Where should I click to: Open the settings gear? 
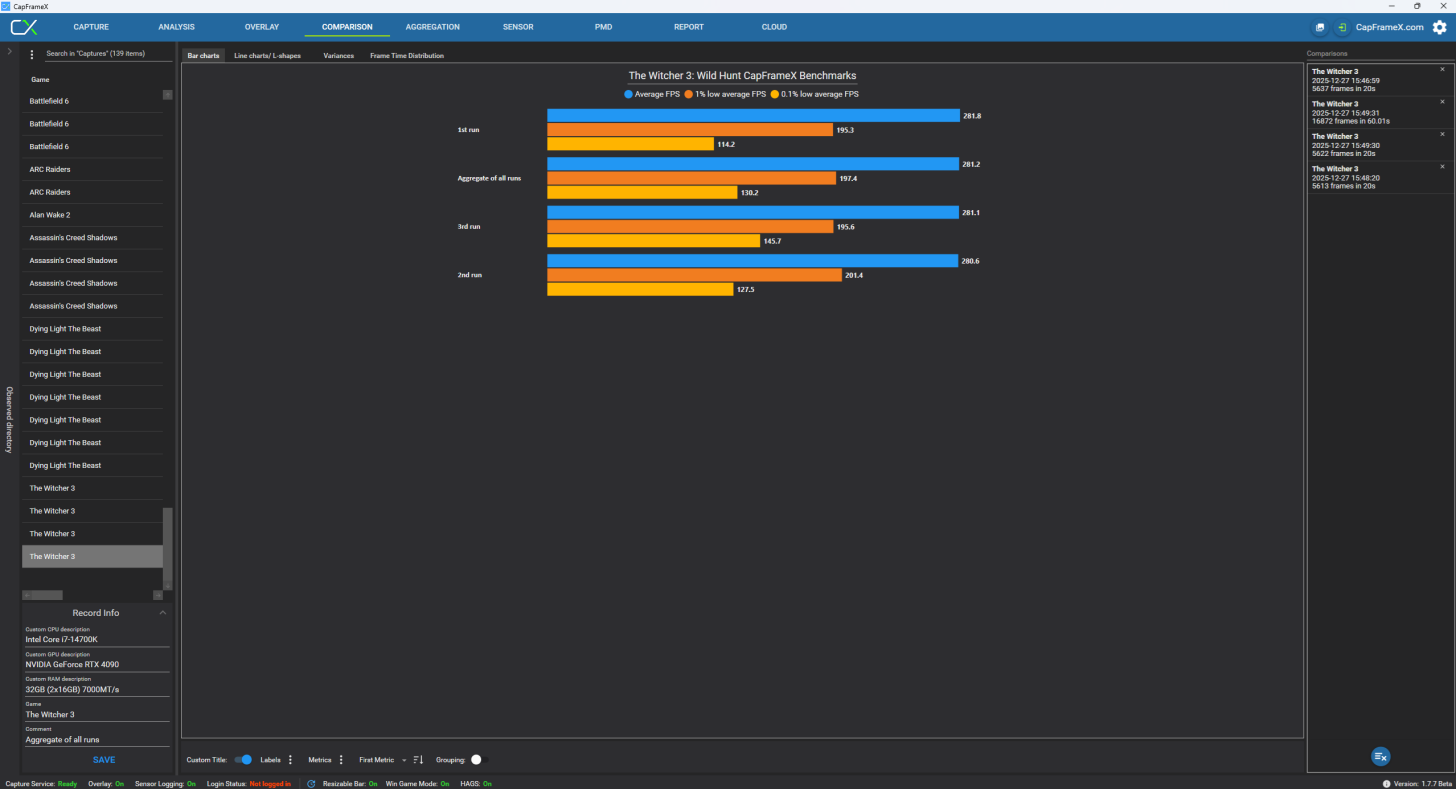point(1439,27)
